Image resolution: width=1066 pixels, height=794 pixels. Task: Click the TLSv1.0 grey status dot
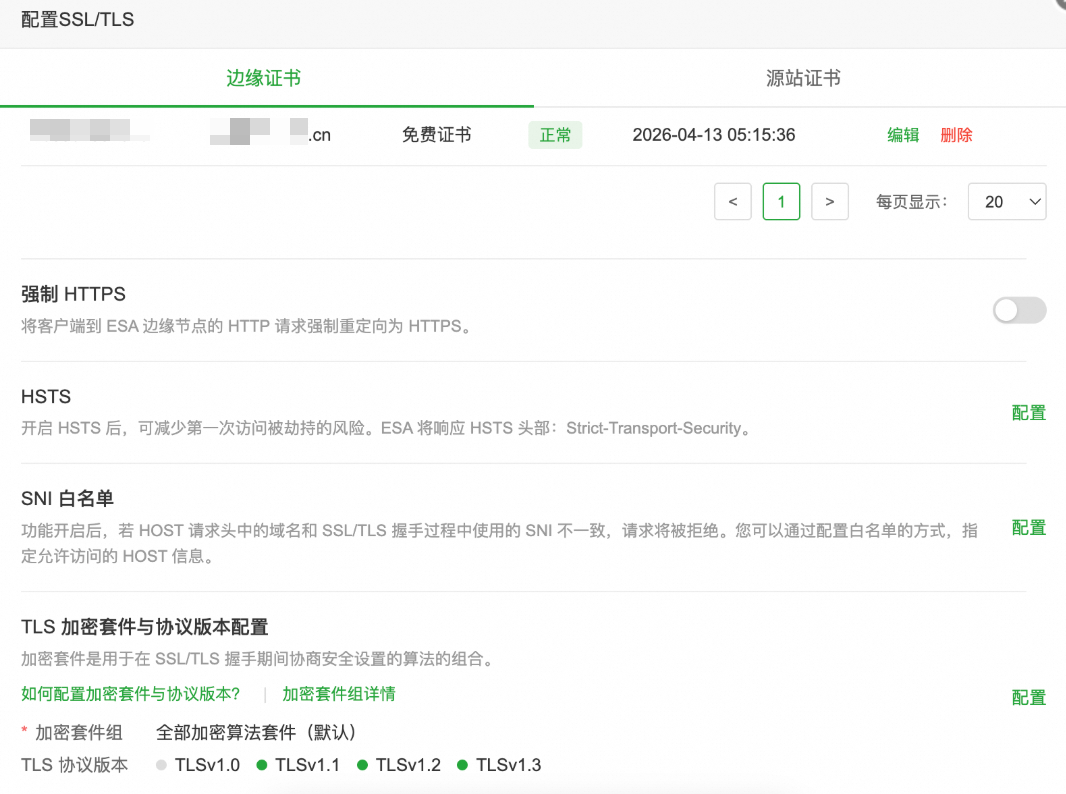click(161, 765)
